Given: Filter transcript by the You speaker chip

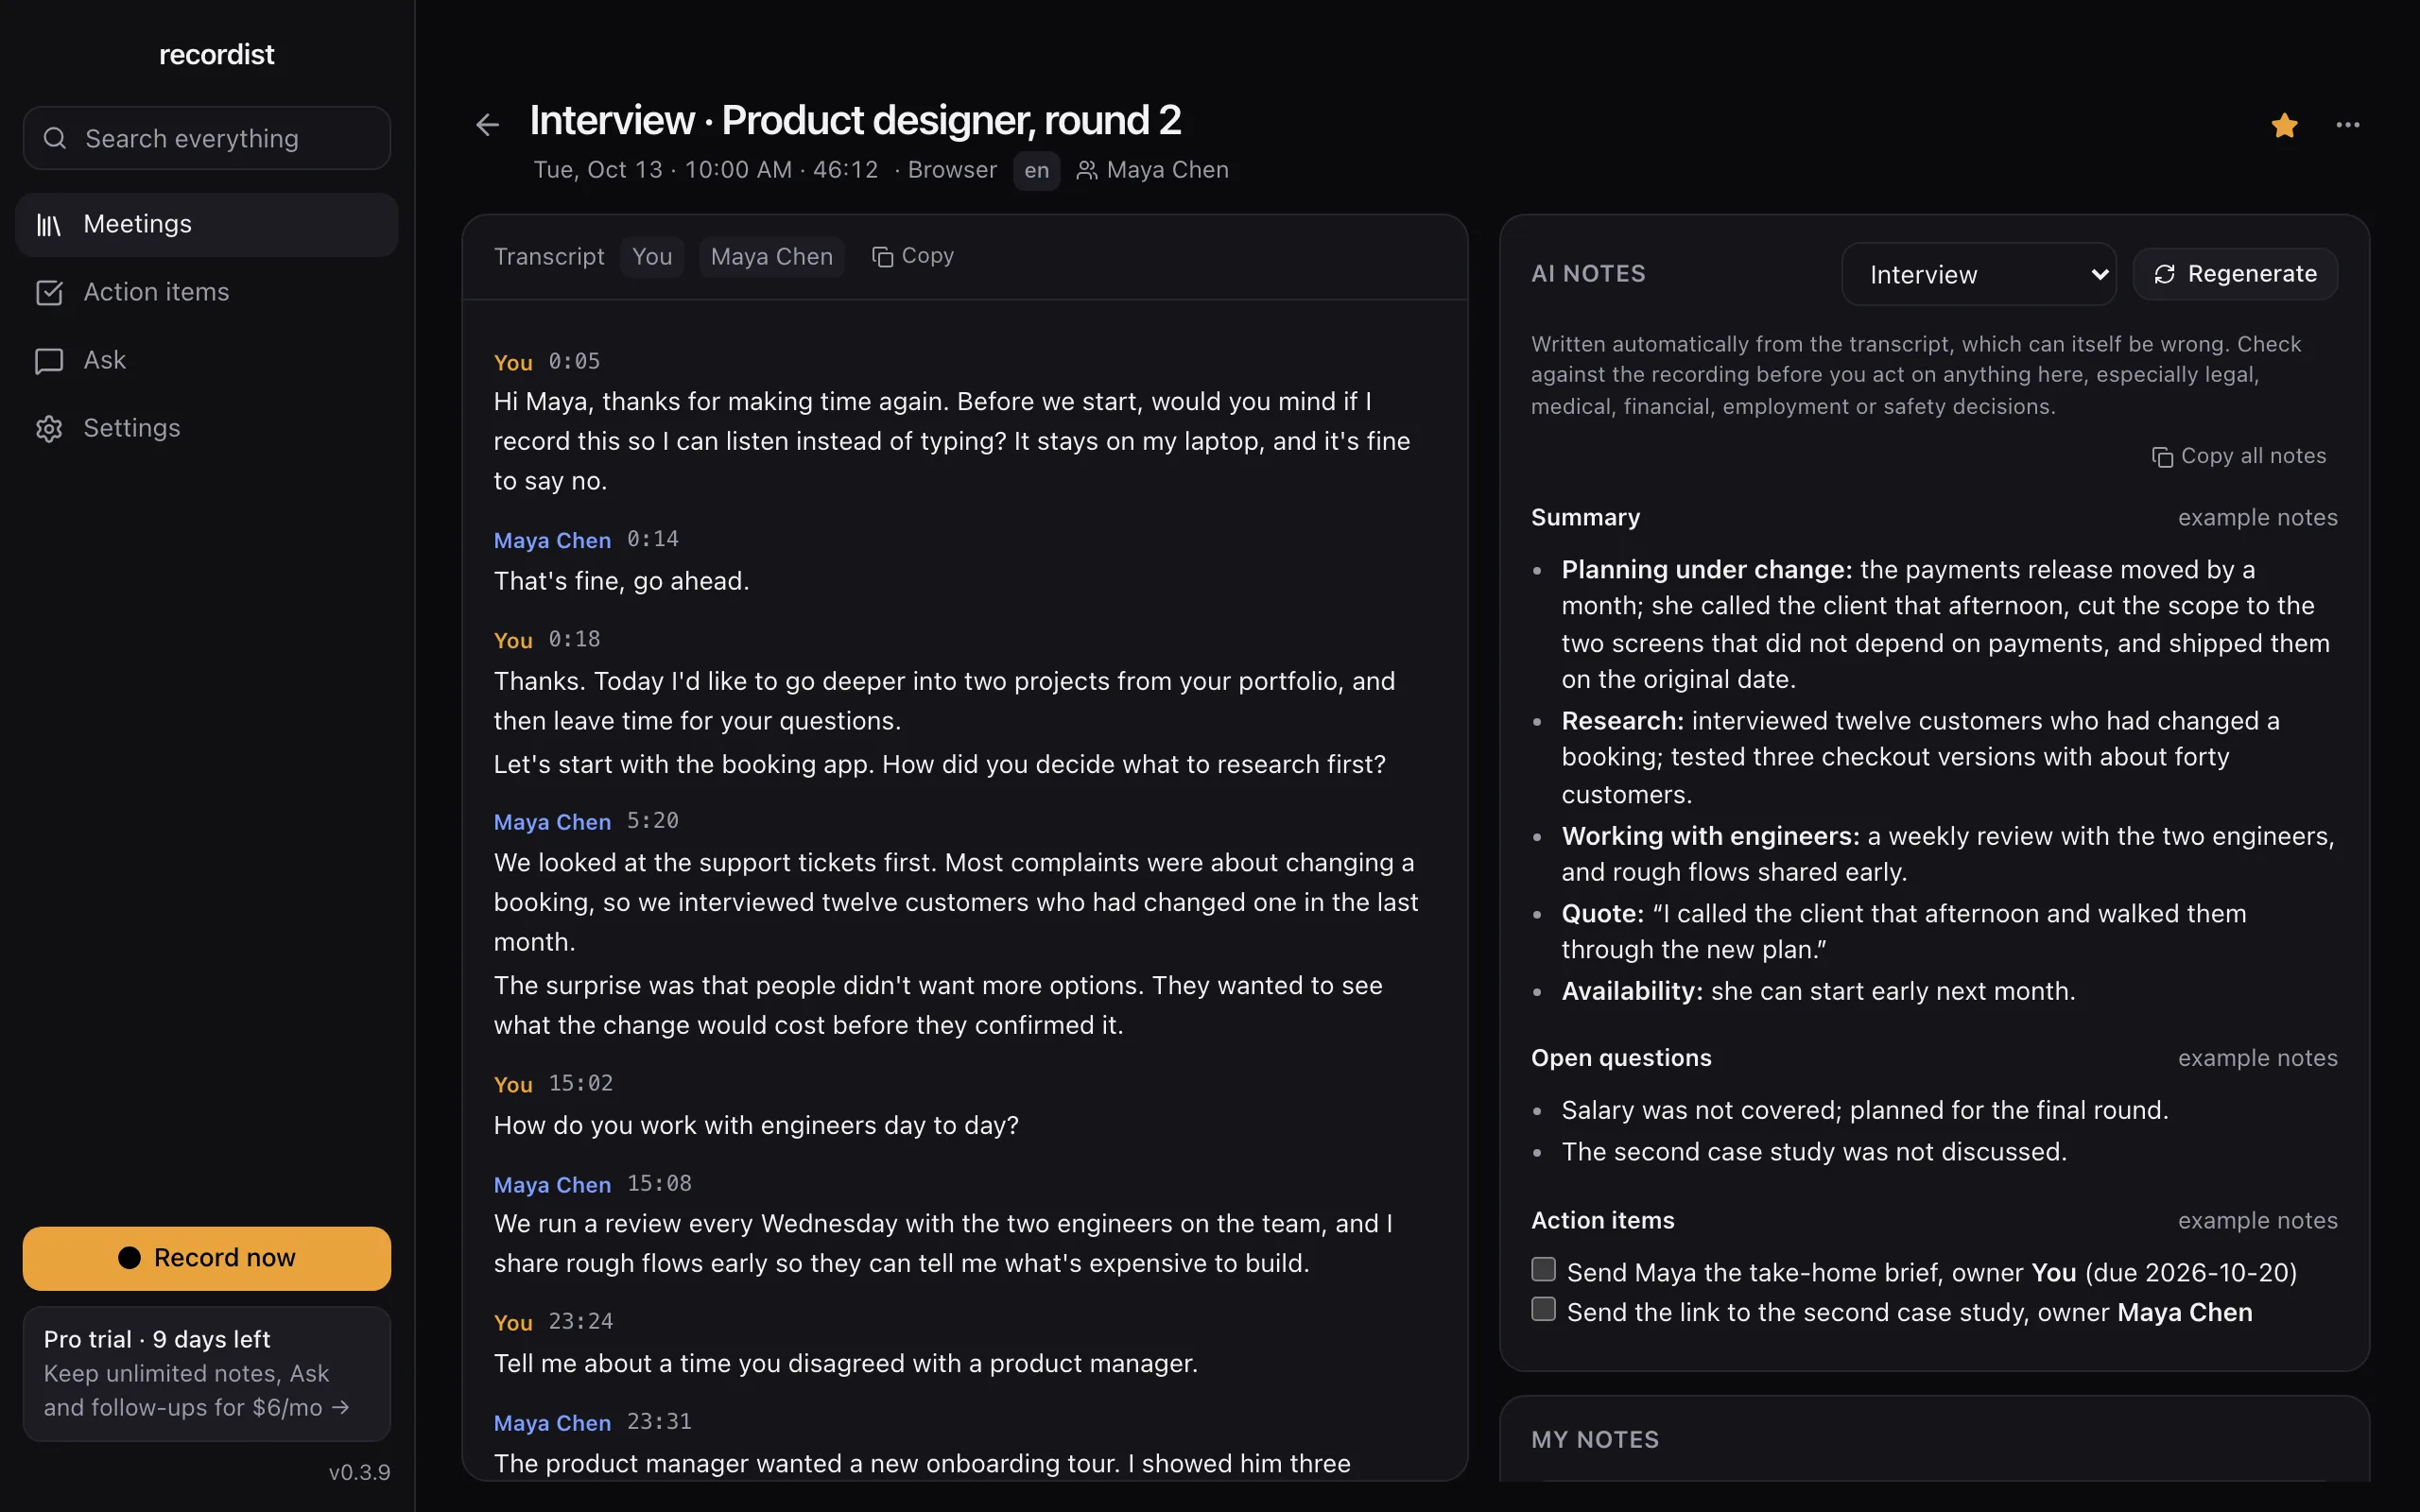Looking at the screenshot, I should [x=652, y=257].
